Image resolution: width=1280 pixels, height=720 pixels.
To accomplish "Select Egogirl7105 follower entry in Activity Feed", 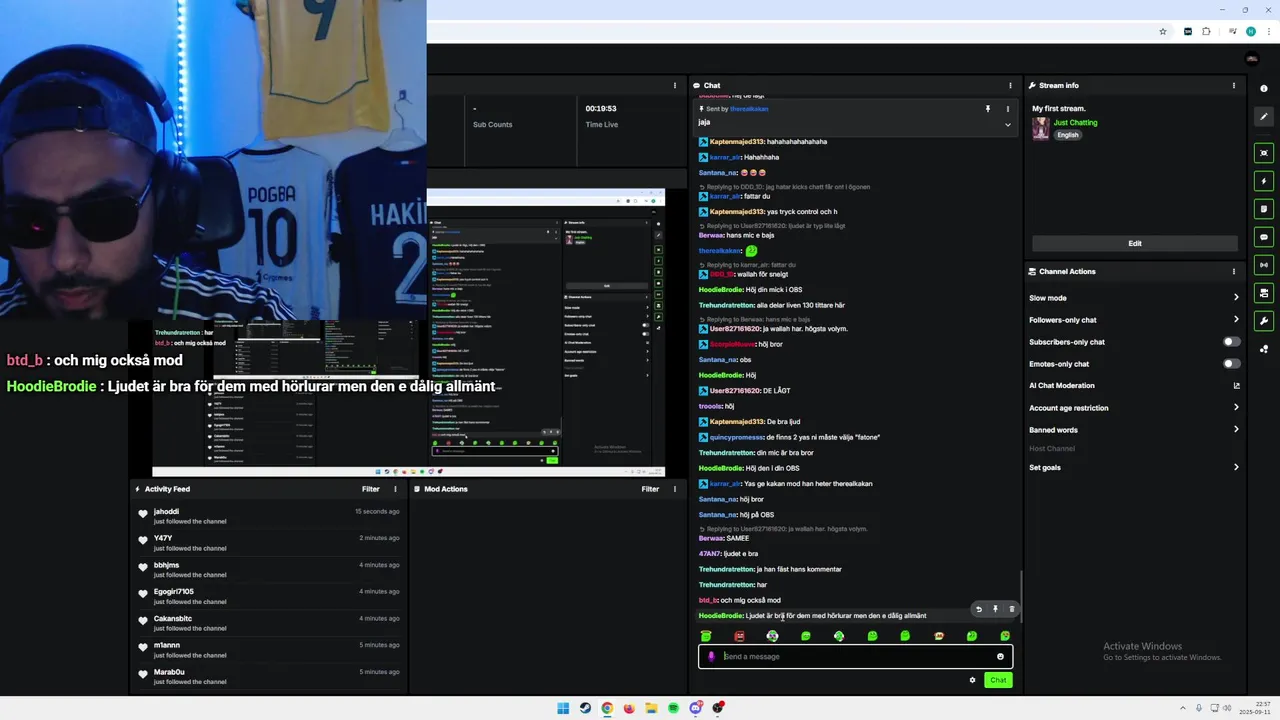I will point(268,596).
